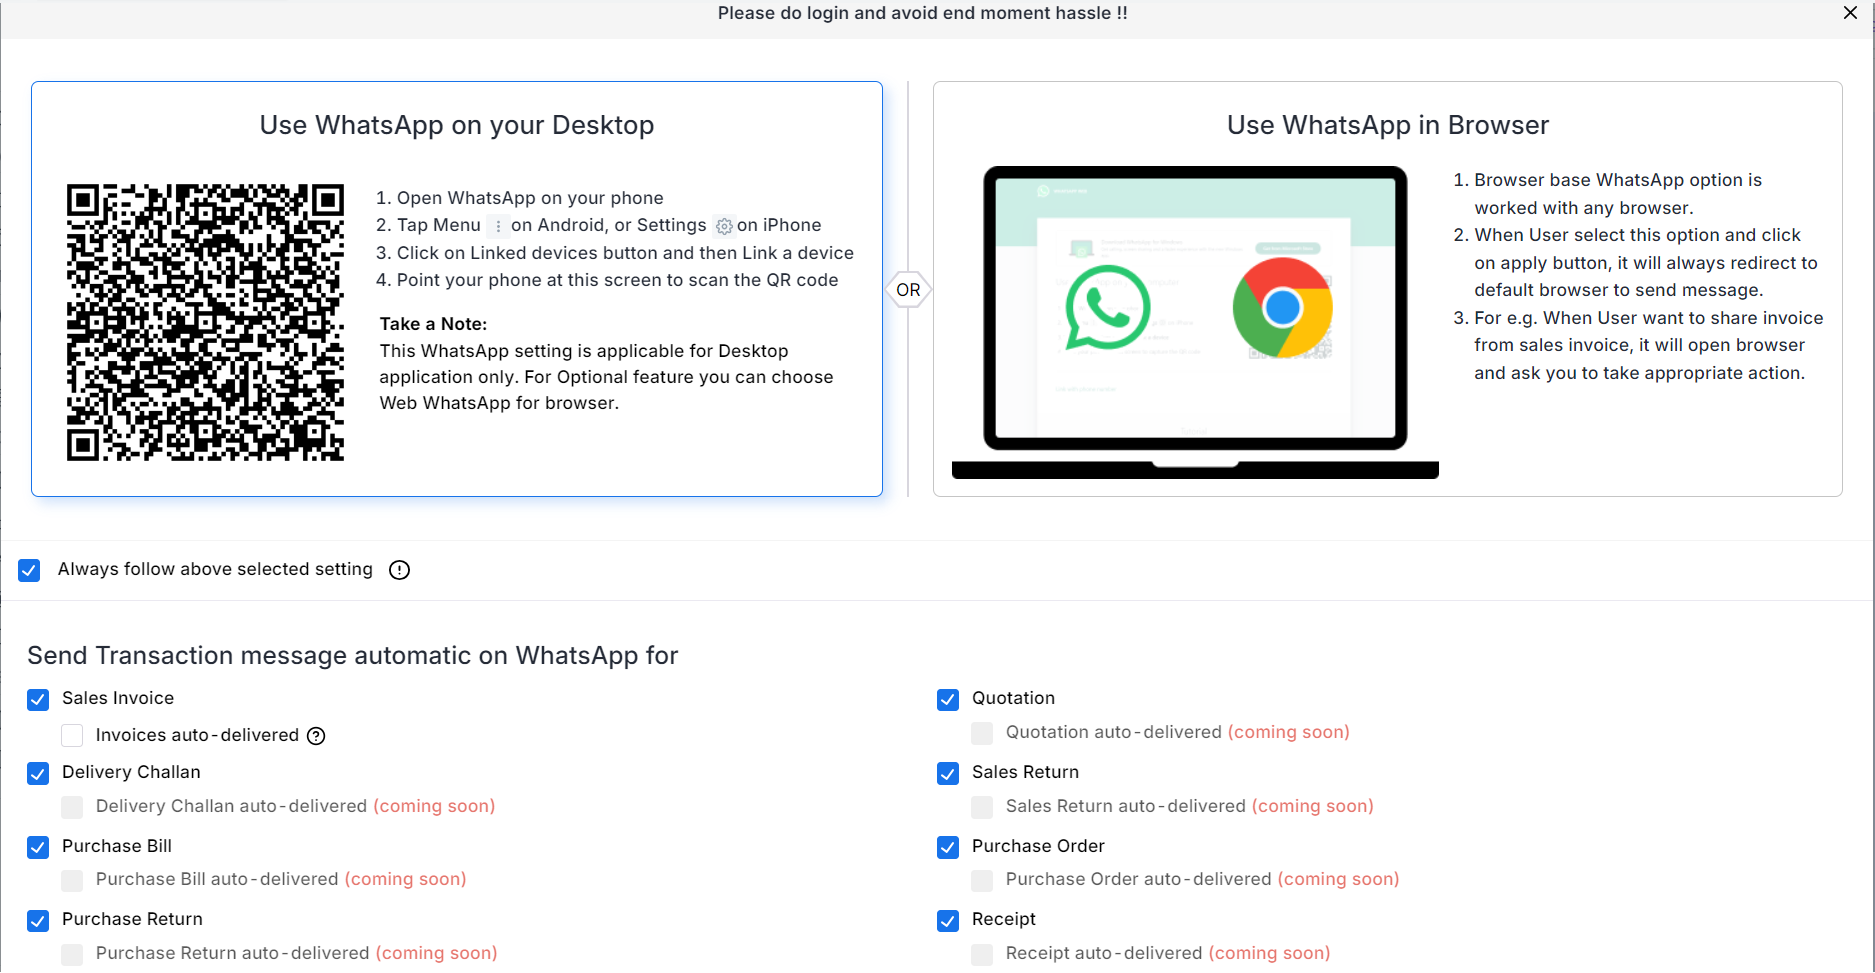Toggle the Sales Invoice checkbox

tap(38, 699)
